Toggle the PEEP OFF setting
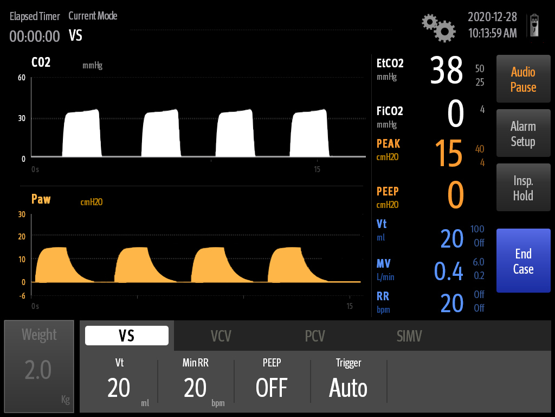The image size is (555, 417). pyautogui.click(x=272, y=382)
